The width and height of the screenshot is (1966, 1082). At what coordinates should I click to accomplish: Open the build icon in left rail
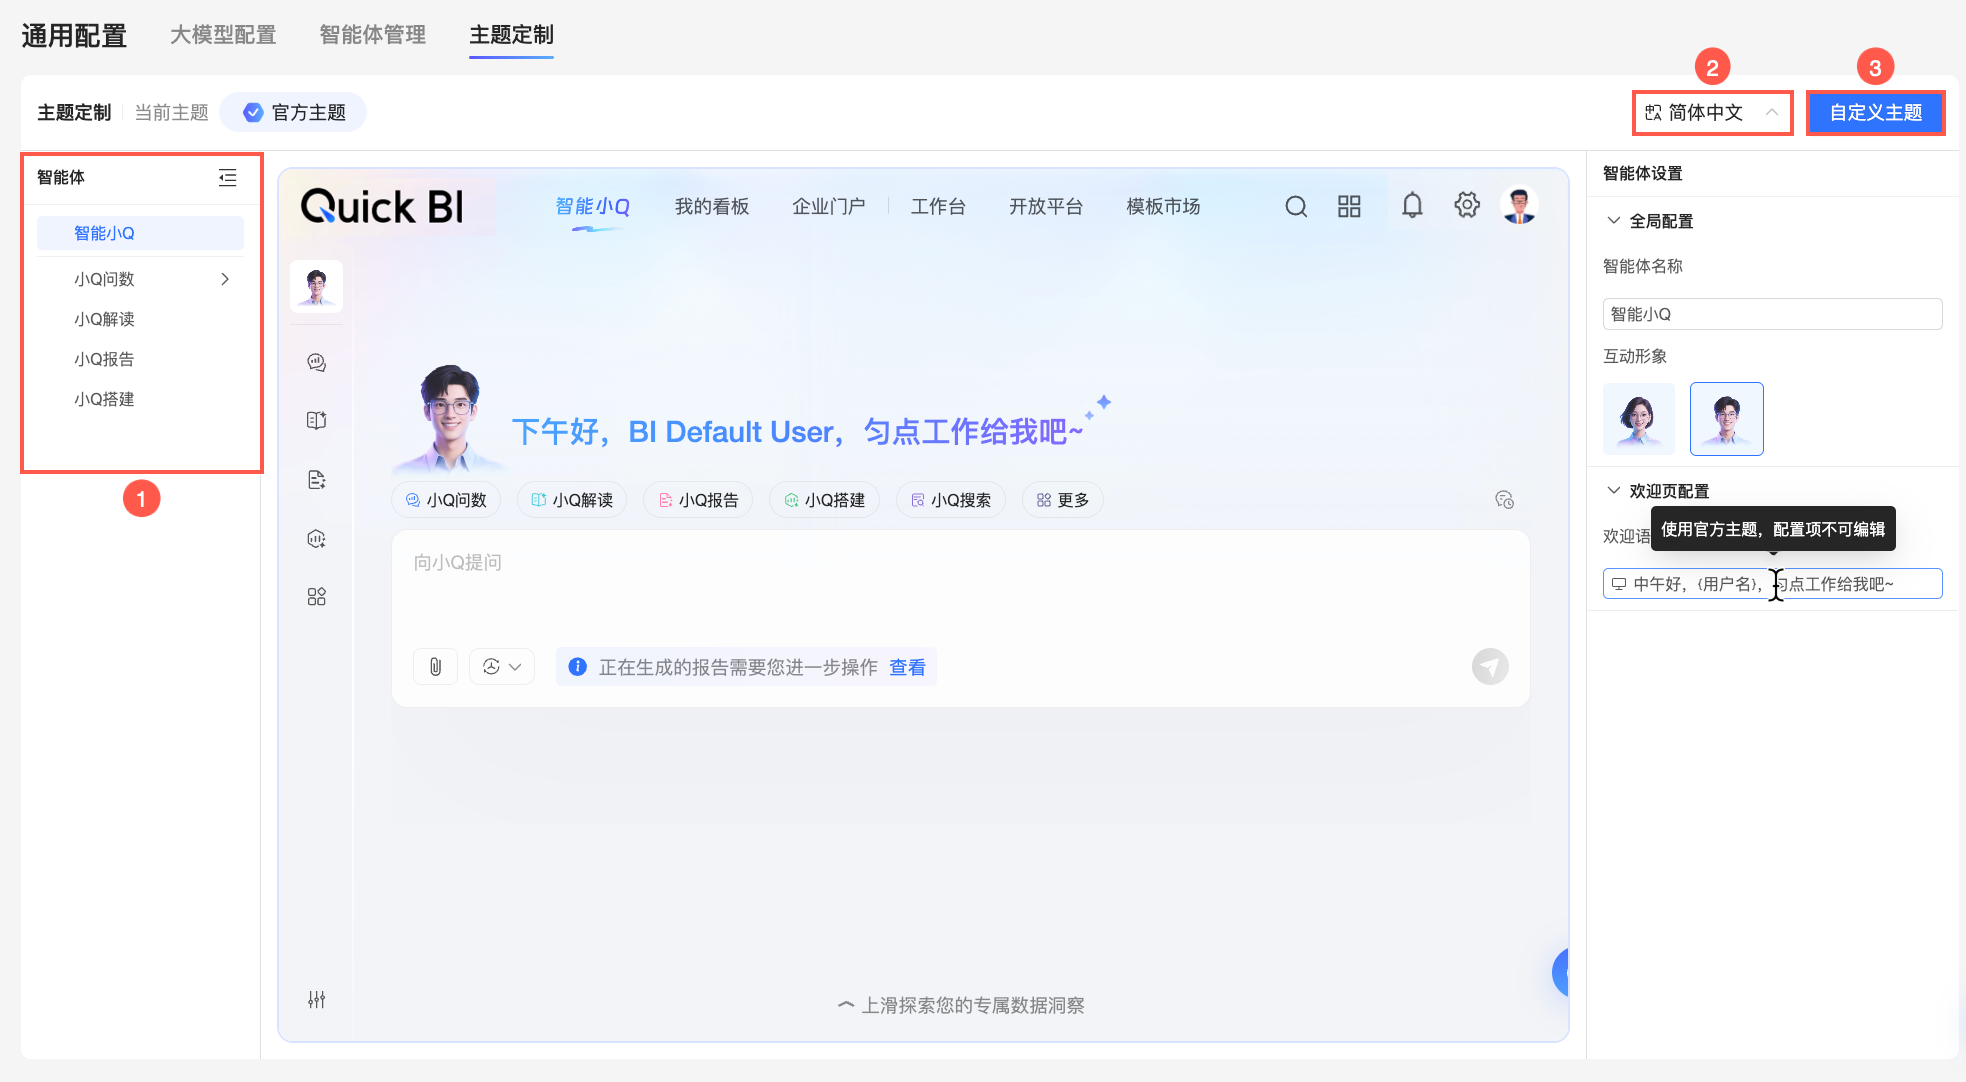pyautogui.click(x=316, y=538)
